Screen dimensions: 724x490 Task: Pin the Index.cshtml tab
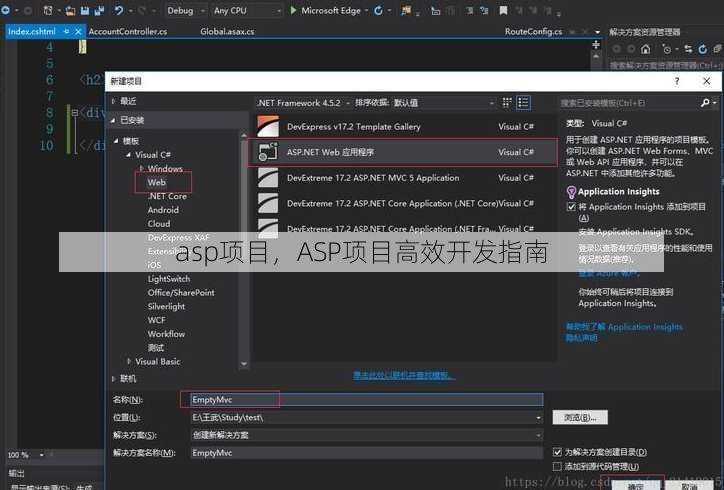(66, 31)
